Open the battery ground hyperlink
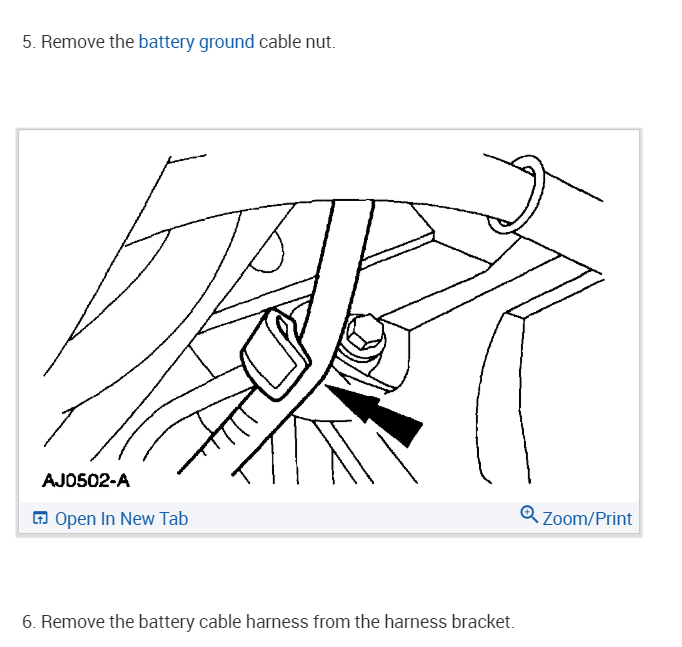The height and width of the screenshot is (647, 682). tap(196, 43)
